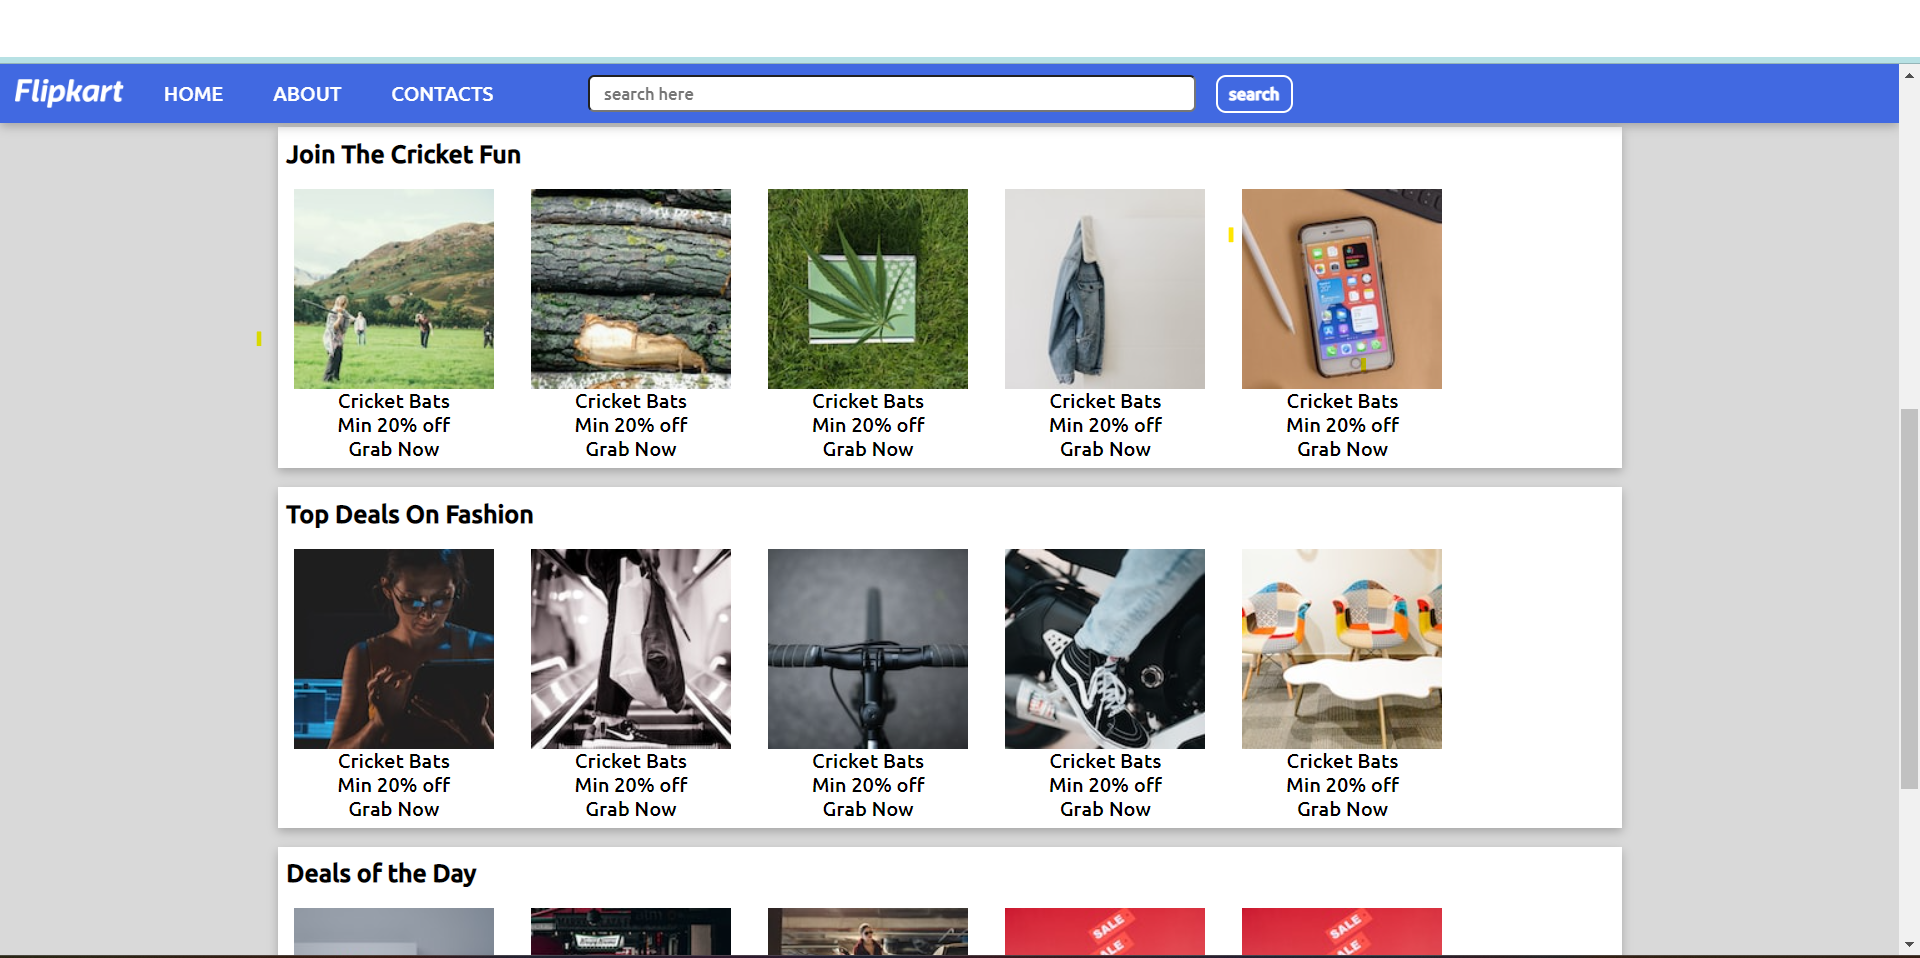Click 'Grab Now' under denim jacket
Viewport: 1920px width, 958px height.
(x=1105, y=450)
